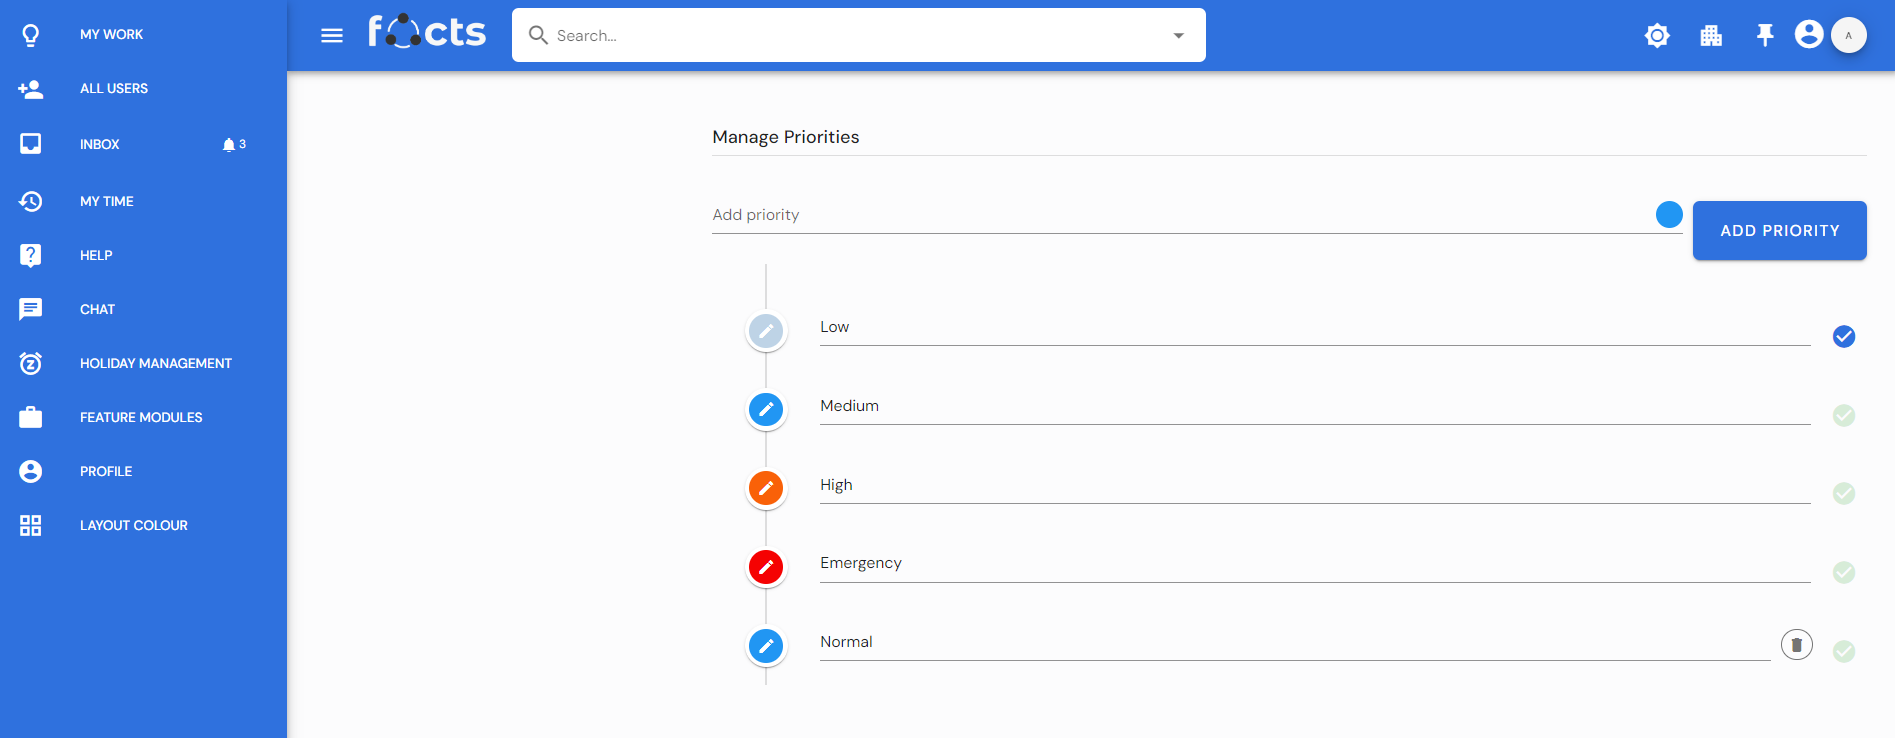Set Medium priority as default checkmark
Viewport: 1895px width, 738px height.
click(x=1844, y=415)
